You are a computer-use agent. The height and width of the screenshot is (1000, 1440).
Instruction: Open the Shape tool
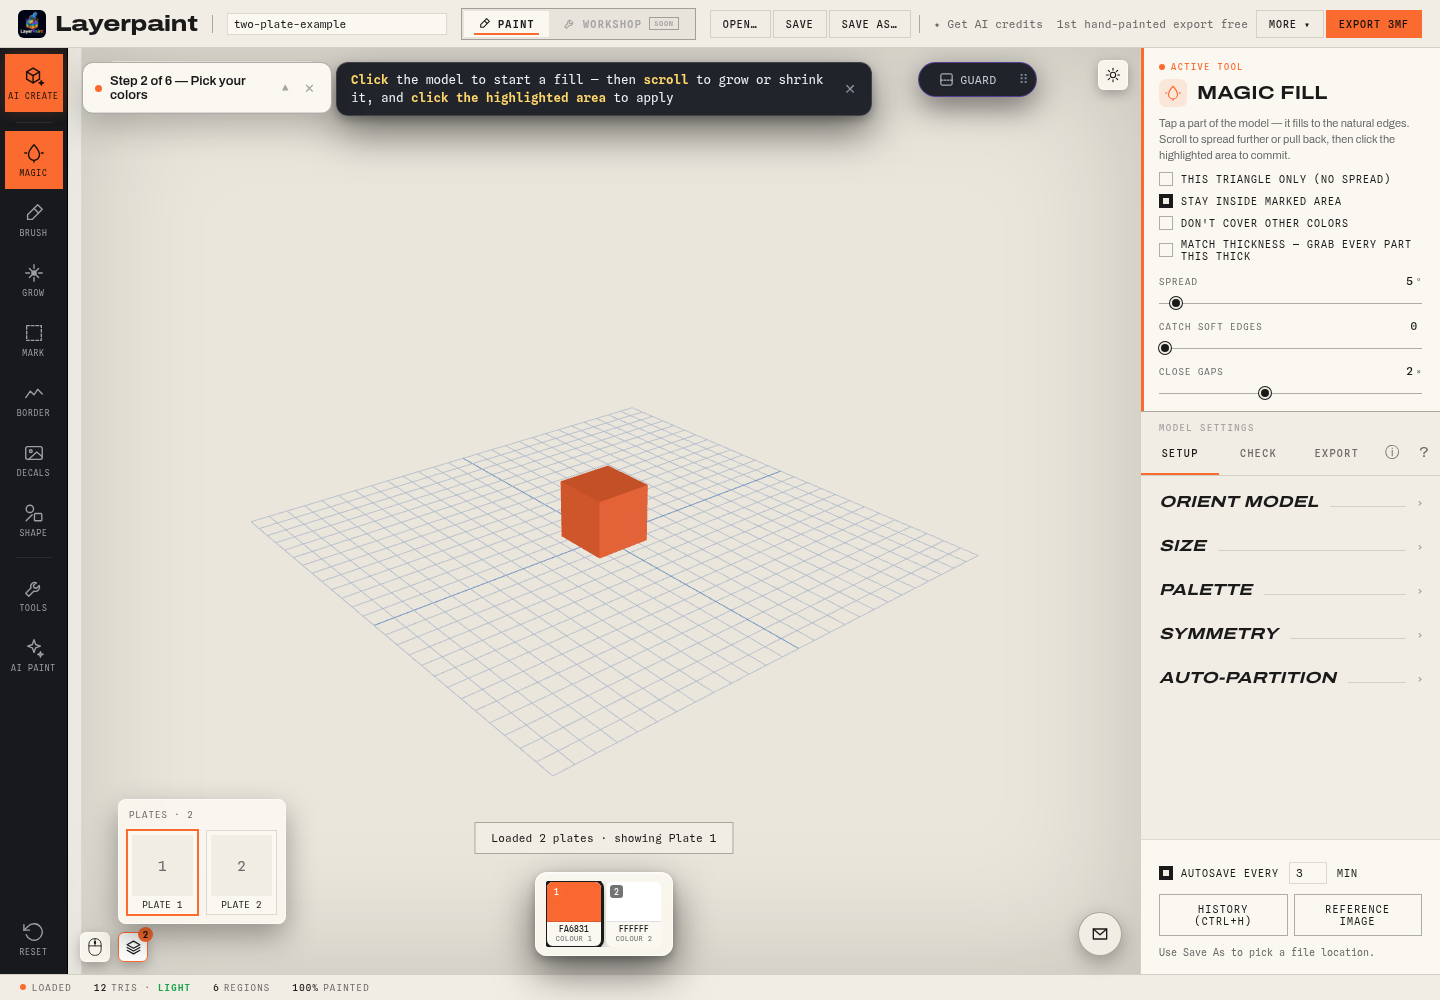pos(34,520)
